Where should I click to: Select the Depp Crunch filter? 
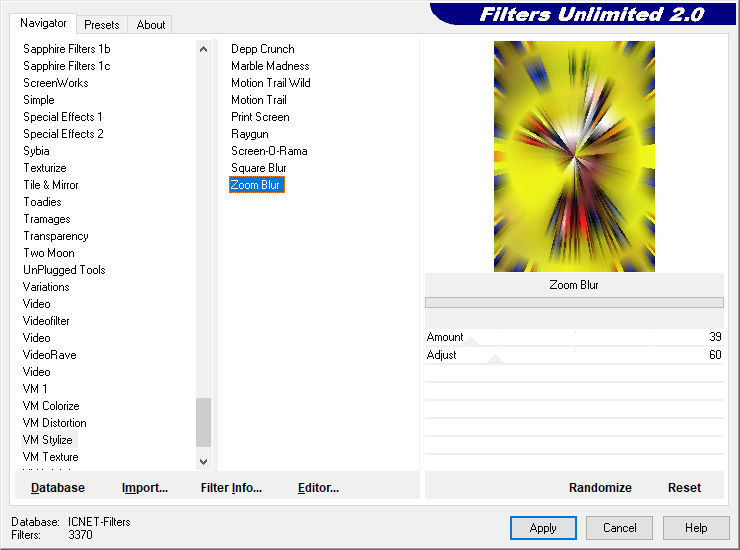point(262,49)
